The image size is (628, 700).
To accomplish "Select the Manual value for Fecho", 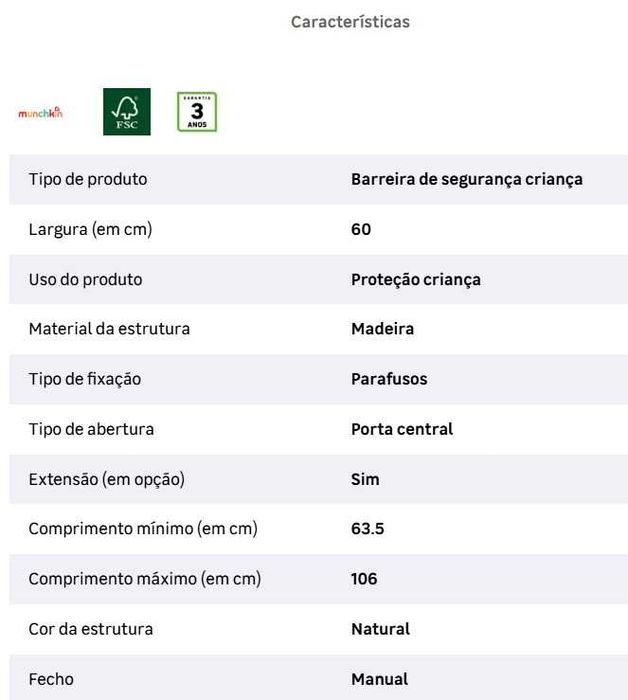I will click(x=379, y=679).
